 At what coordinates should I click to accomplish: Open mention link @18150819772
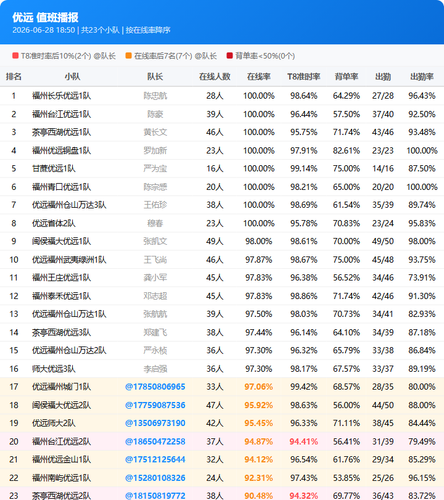tap(155, 496)
